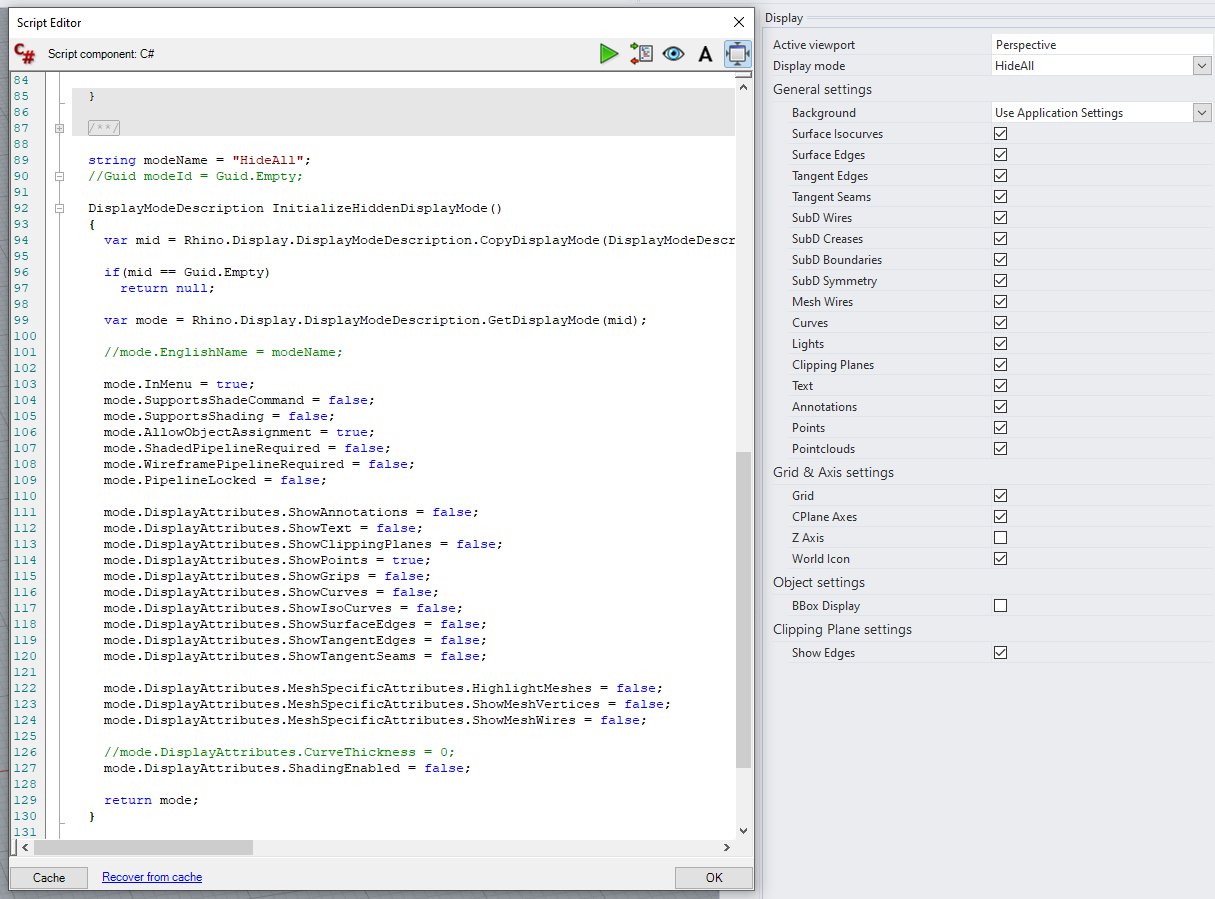1215x899 pixels.
Task: Uncheck the Curves checkbox
Action: (1000, 323)
